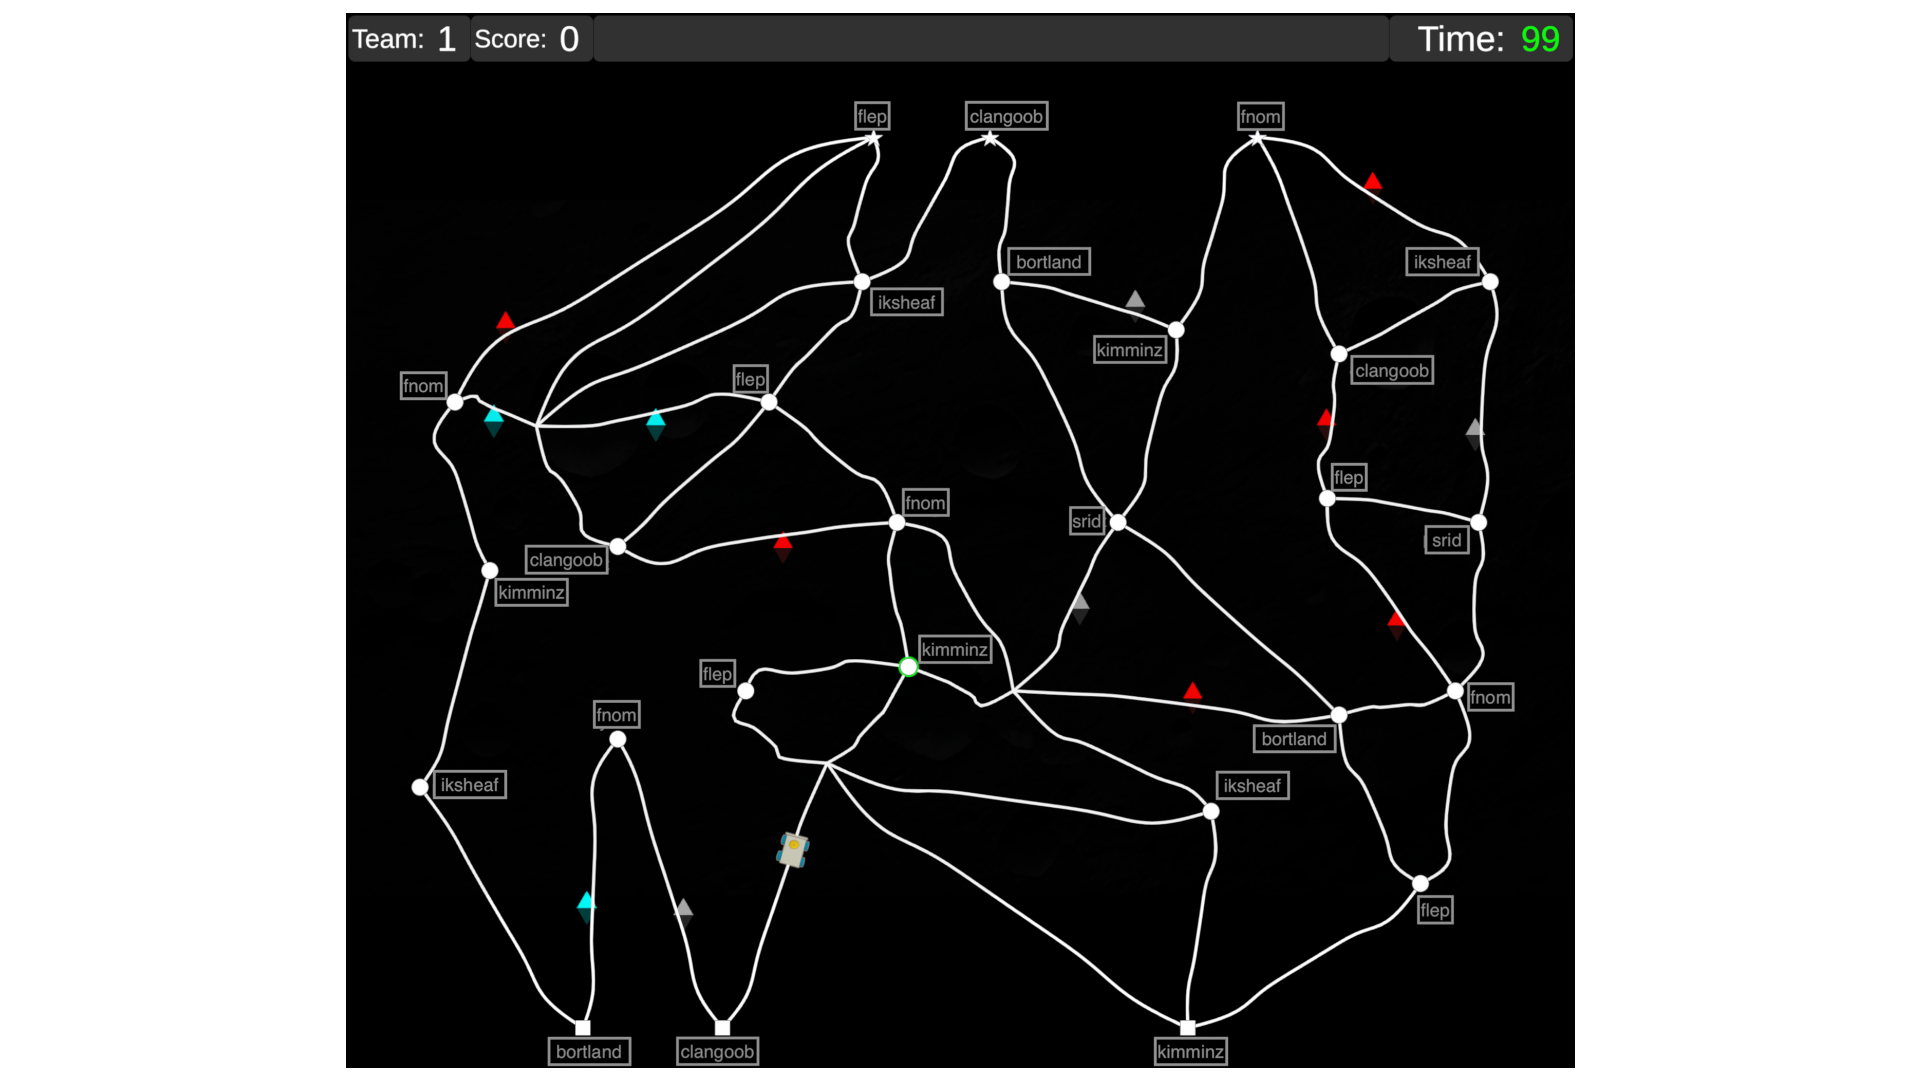Click the green-ringed kimminz node
The height and width of the screenshot is (1080, 1920).
[908, 667]
